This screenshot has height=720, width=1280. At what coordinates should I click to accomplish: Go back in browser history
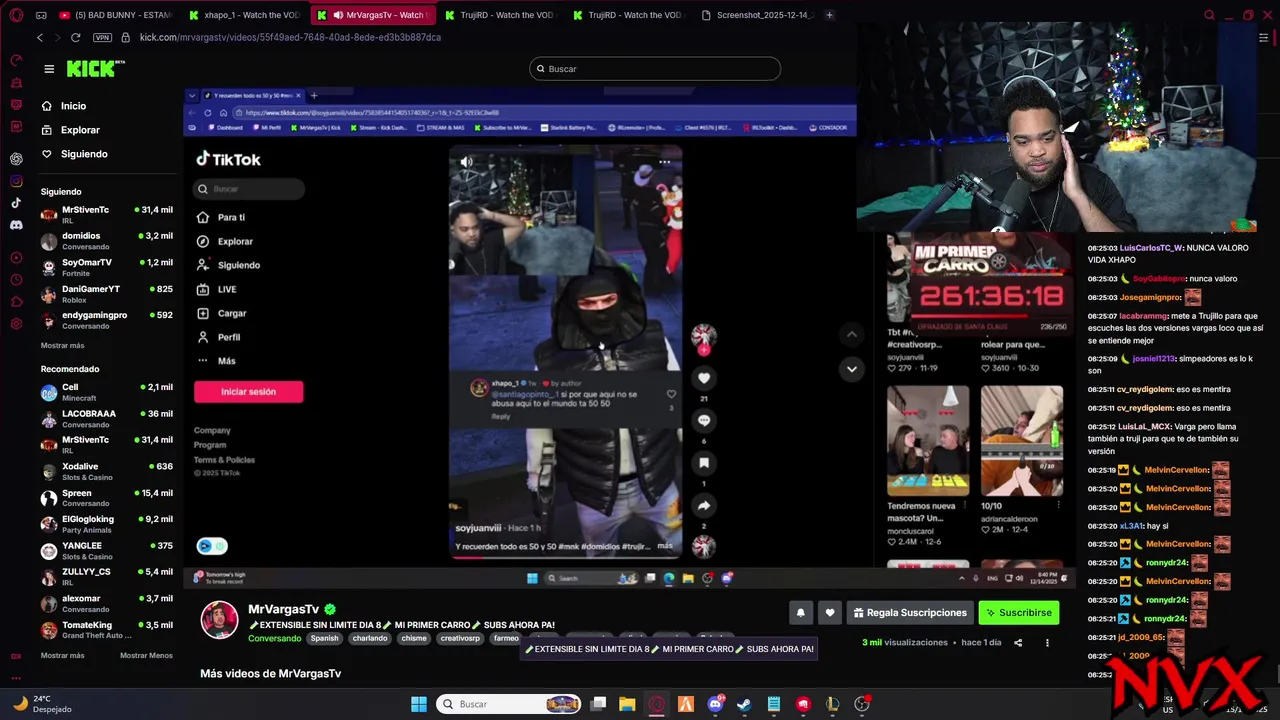pos(40,37)
